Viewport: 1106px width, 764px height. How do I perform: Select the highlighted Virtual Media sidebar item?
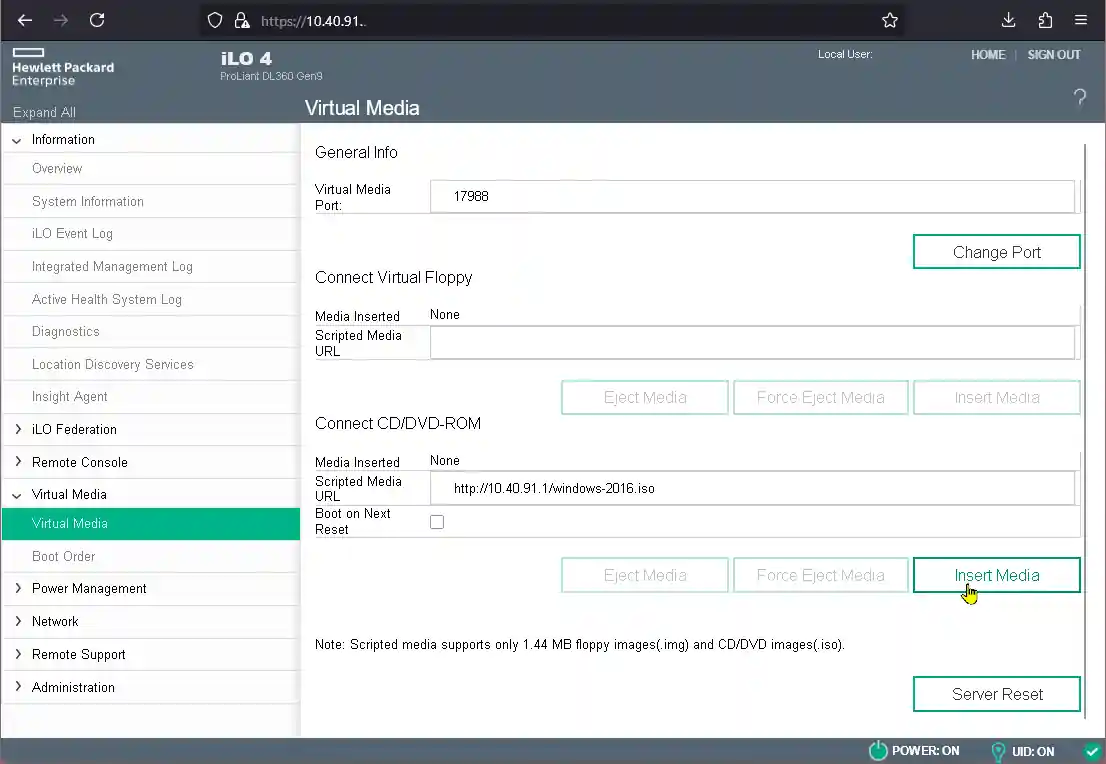pos(151,523)
